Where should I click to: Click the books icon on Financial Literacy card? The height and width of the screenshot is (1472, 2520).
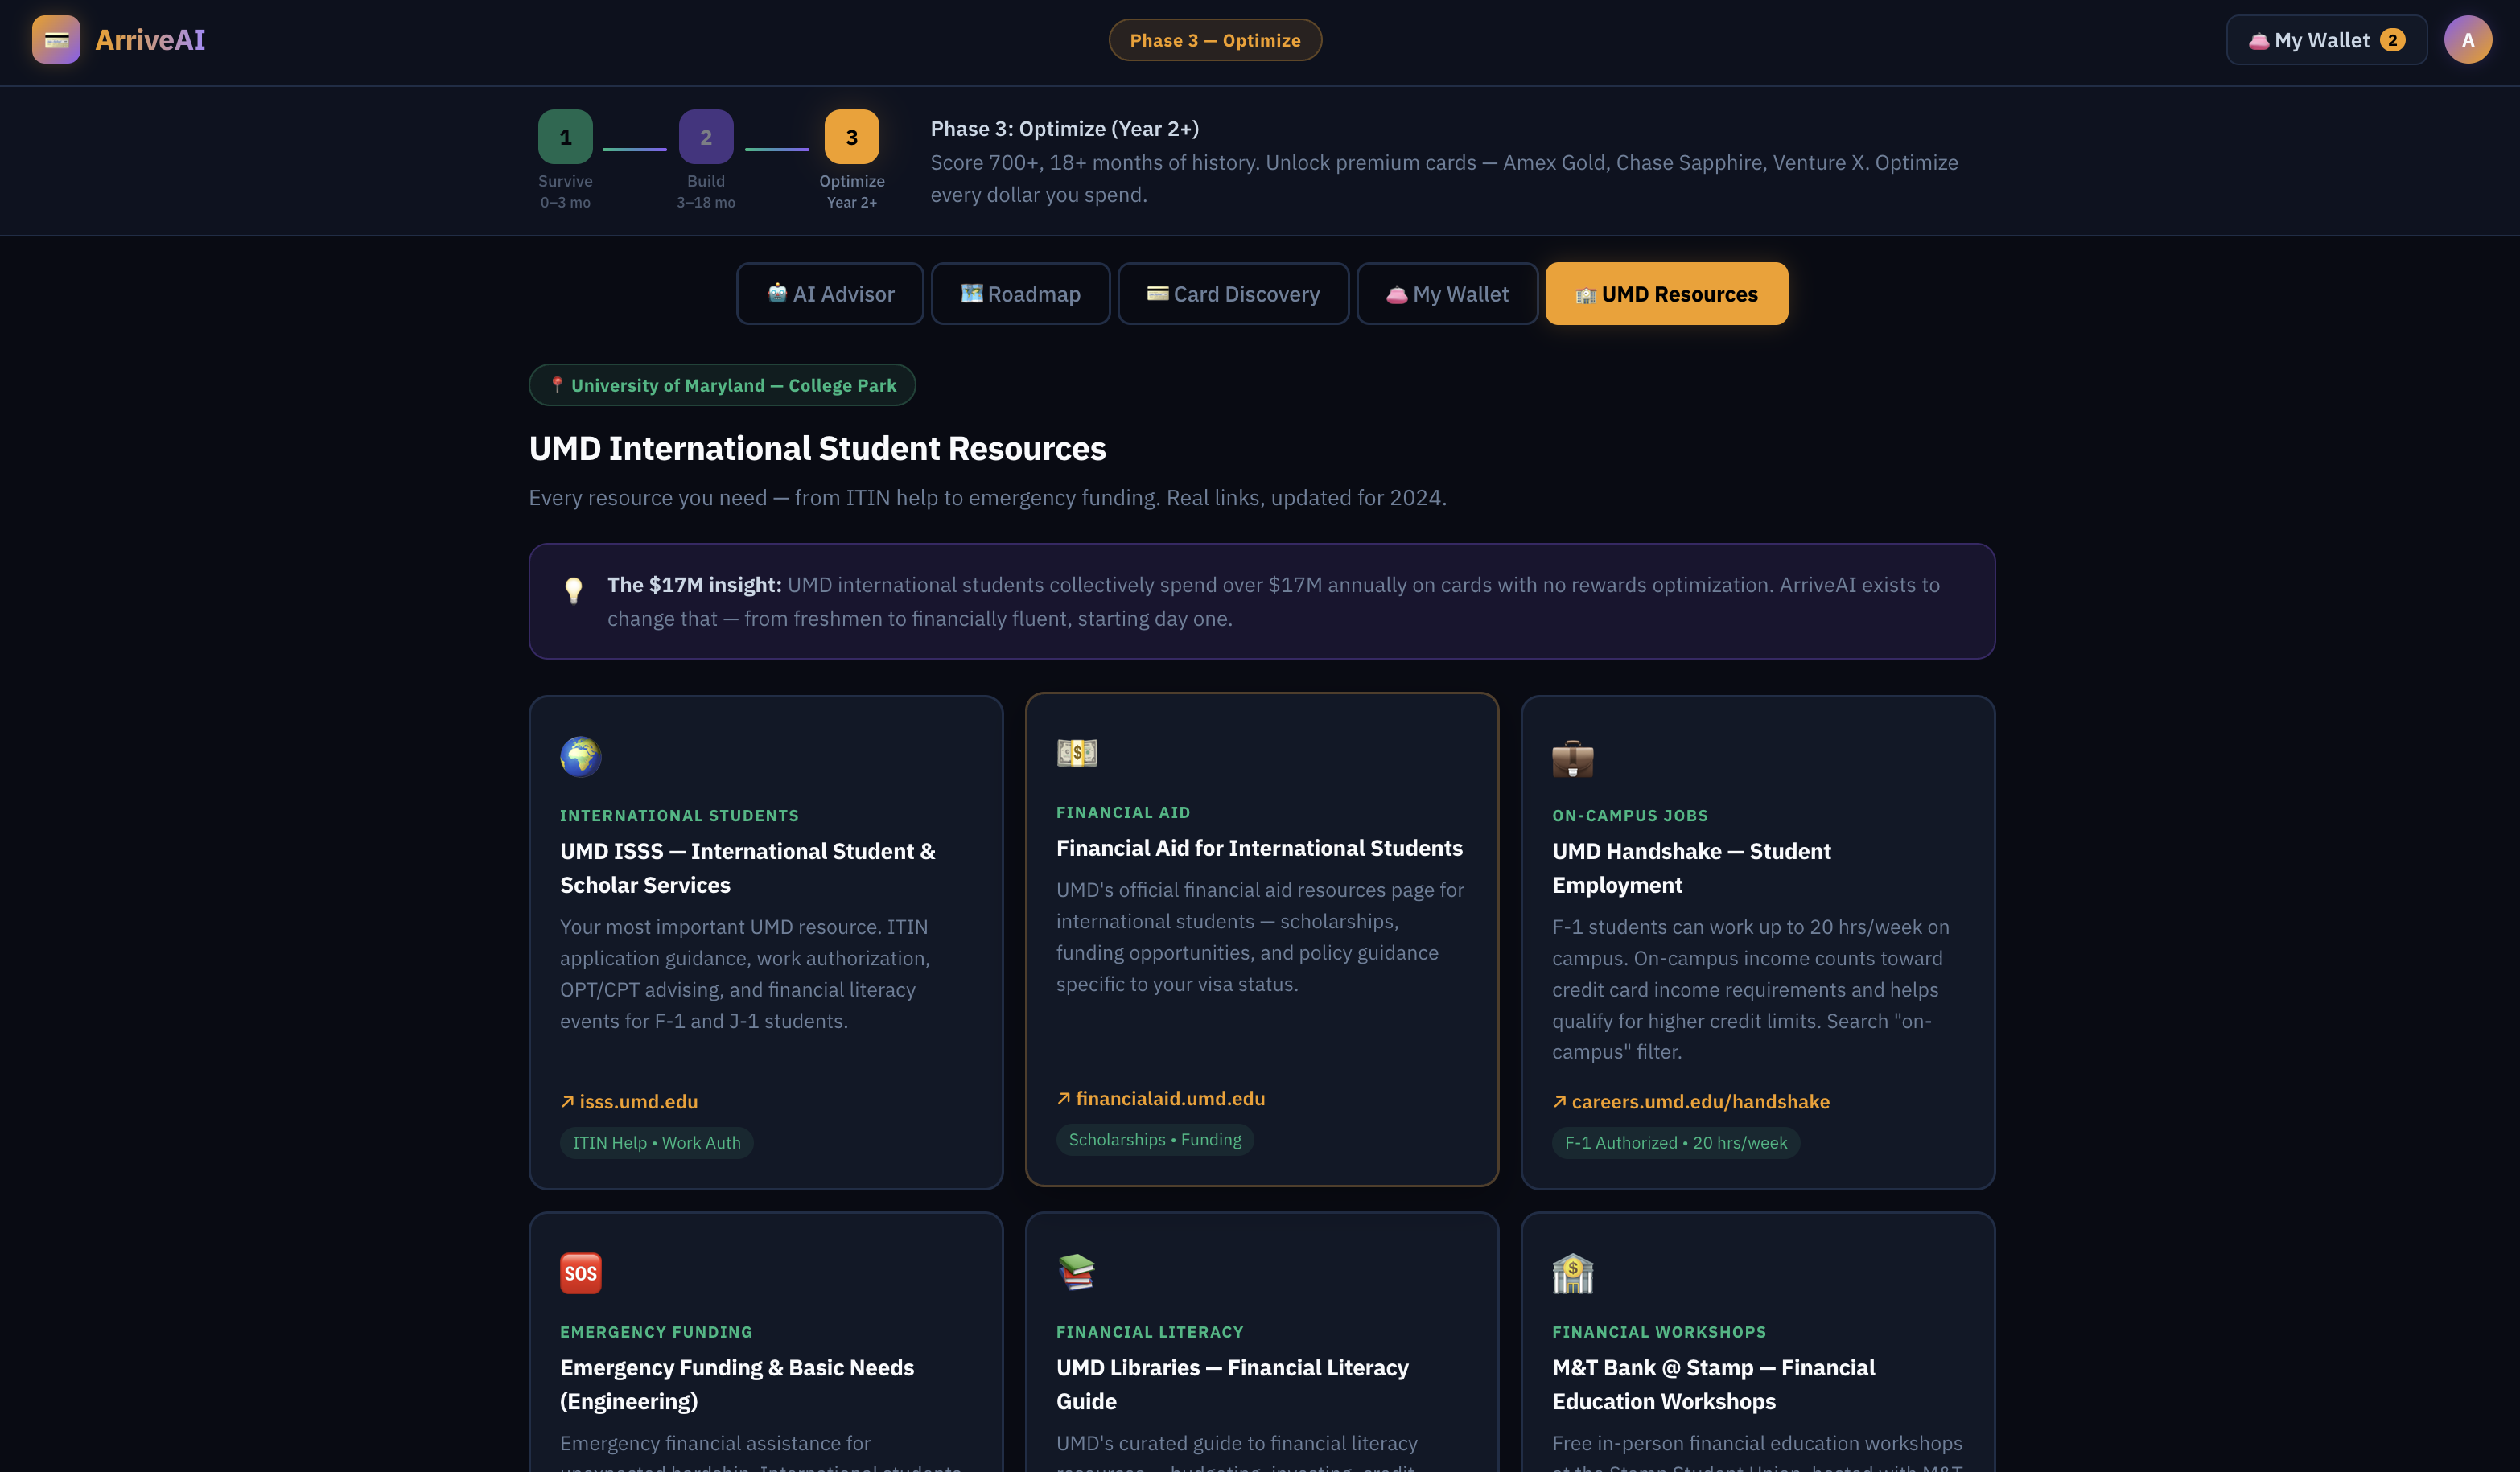[1077, 1272]
